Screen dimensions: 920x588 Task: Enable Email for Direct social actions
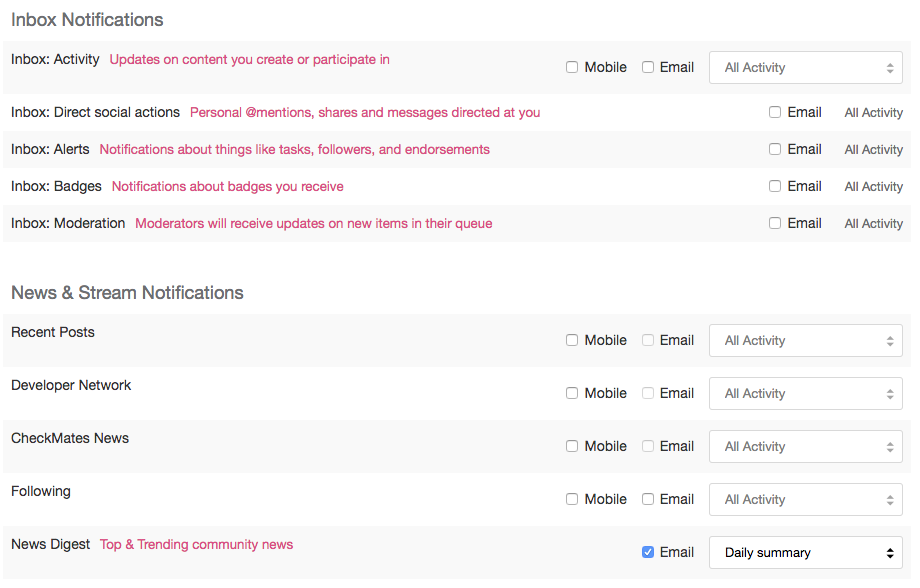[775, 112]
